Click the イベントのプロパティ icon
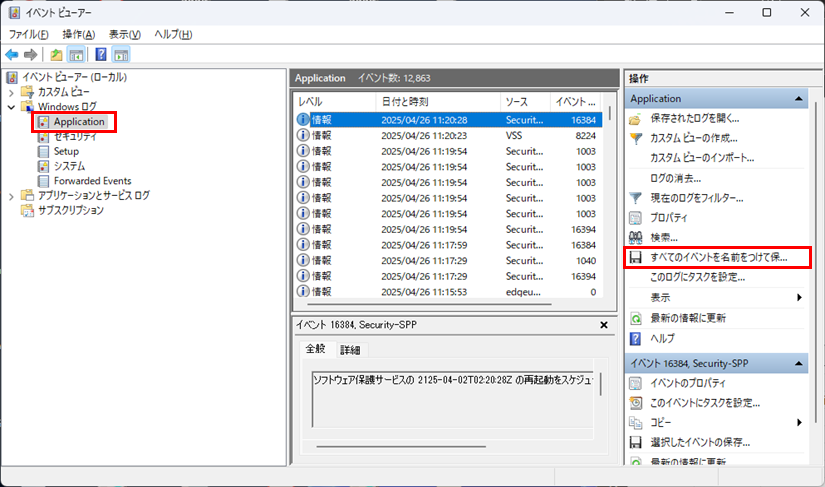The height and width of the screenshot is (487, 825). click(x=636, y=383)
